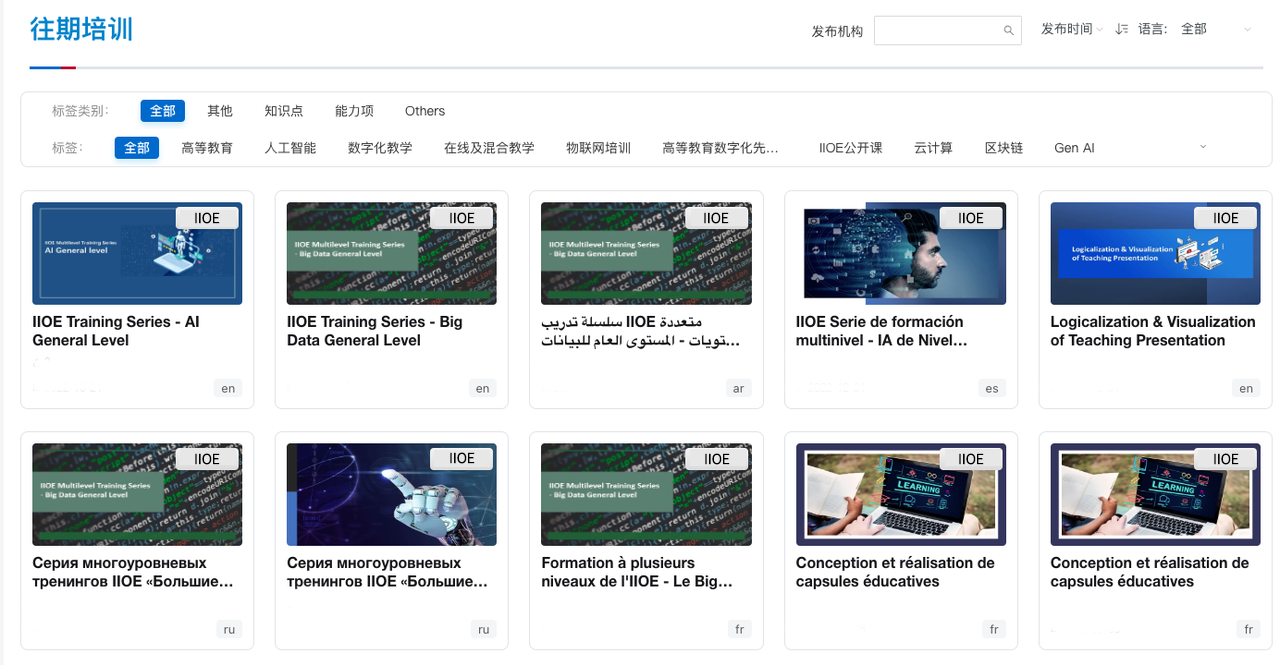
Task: Filter by the 区块链 tag
Action: 1003,148
